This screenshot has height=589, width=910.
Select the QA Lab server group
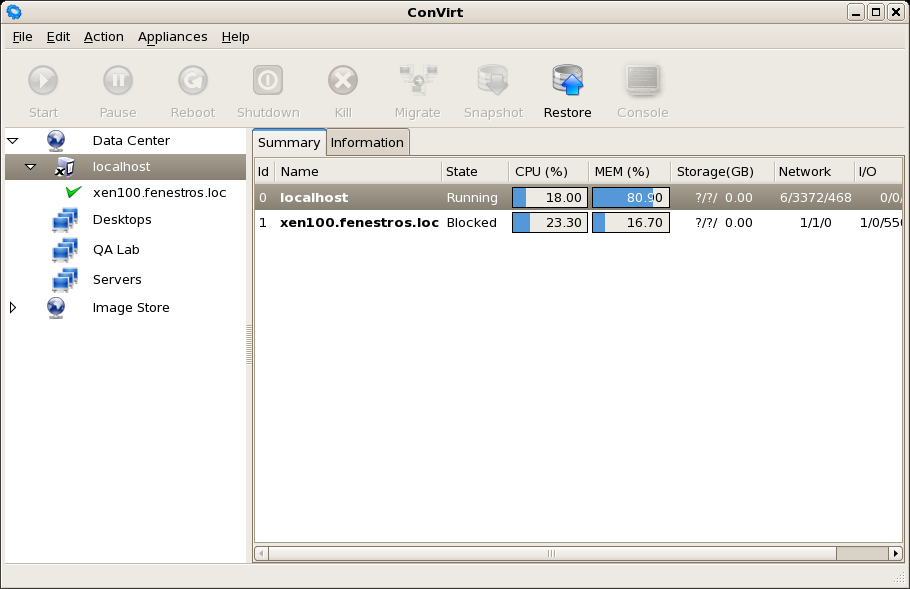tap(116, 250)
